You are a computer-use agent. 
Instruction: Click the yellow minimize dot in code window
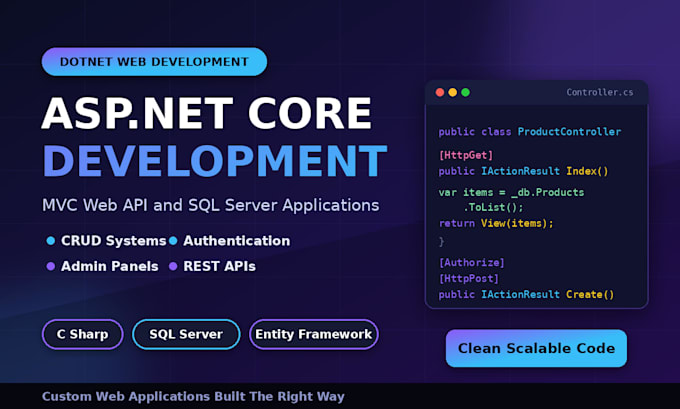(453, 92)
